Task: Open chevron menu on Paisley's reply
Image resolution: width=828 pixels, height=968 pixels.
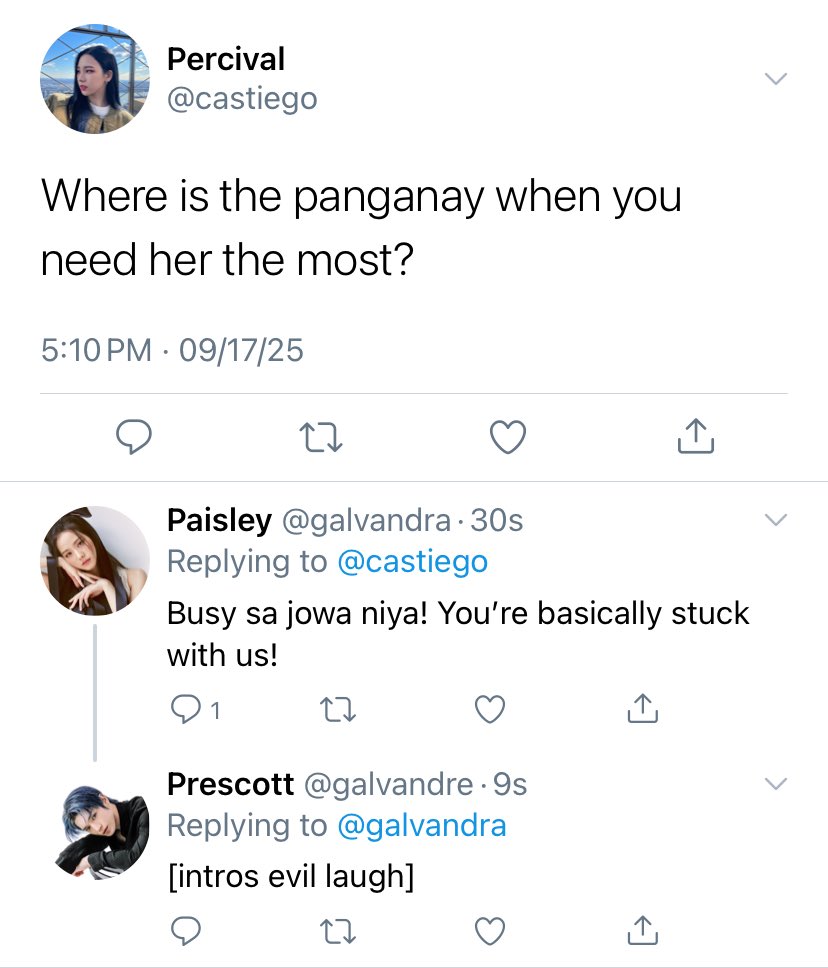Action: (x=776, y=519)
